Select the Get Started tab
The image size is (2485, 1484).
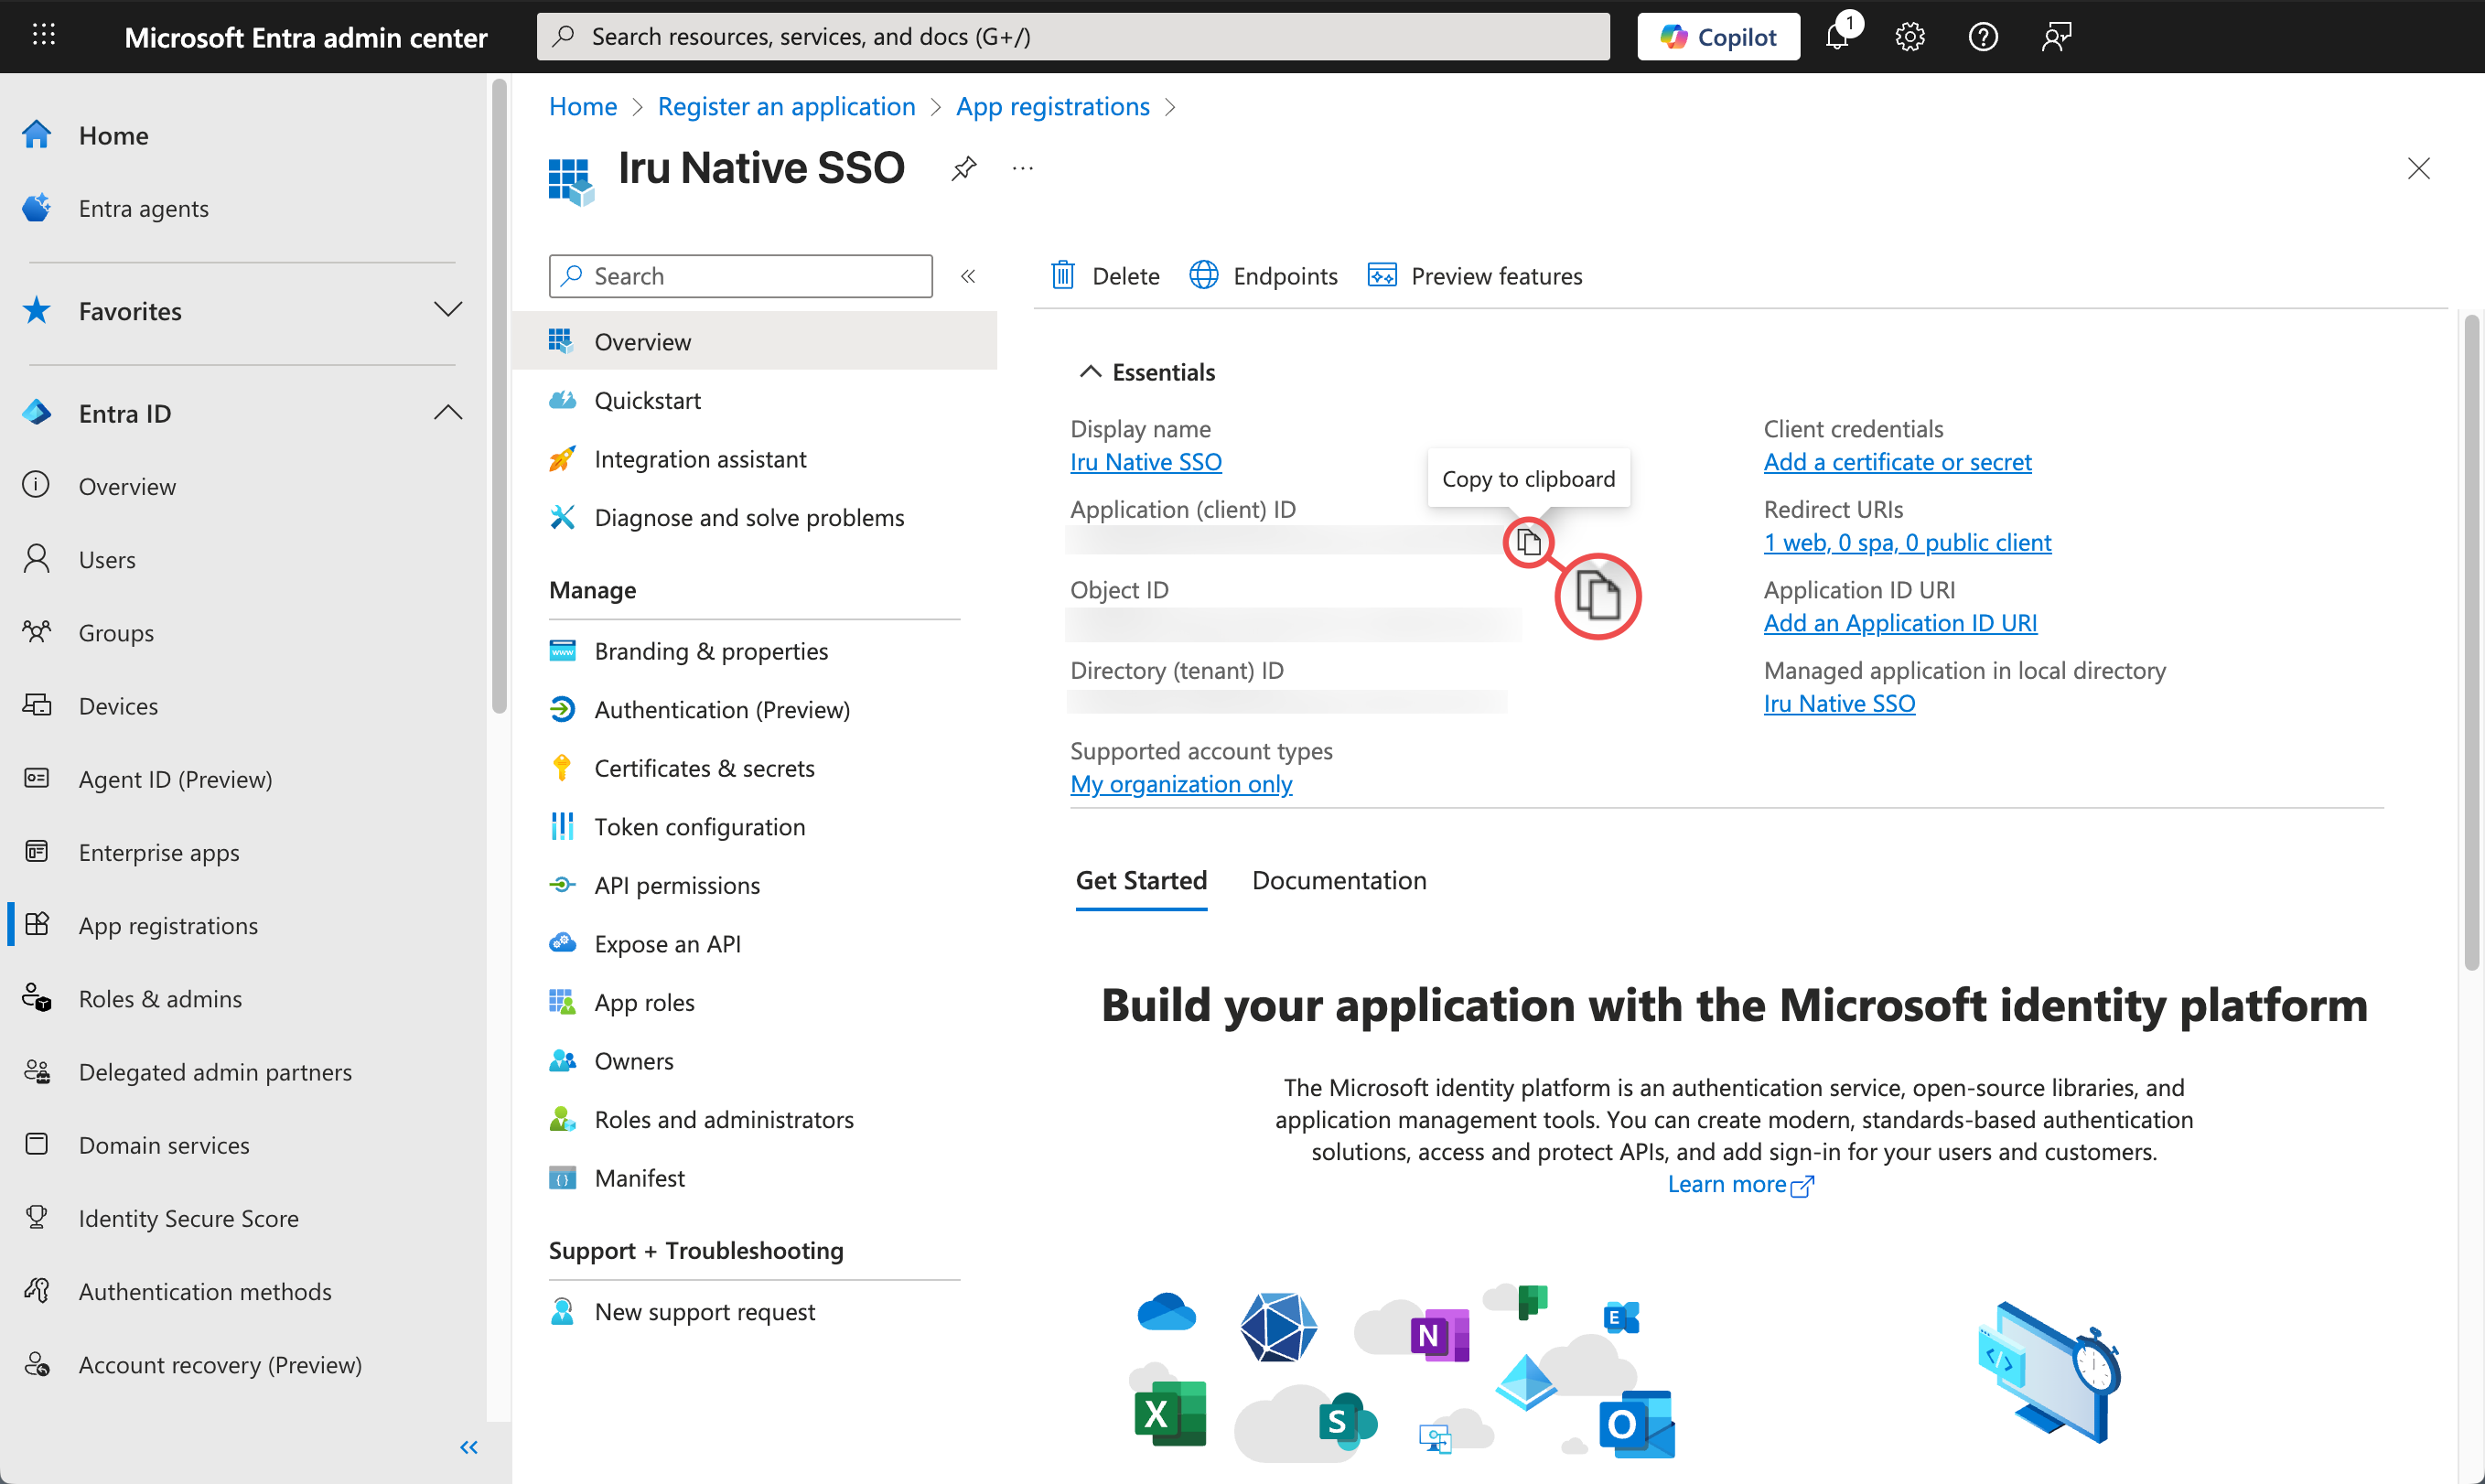click(x=1141, y=880)
